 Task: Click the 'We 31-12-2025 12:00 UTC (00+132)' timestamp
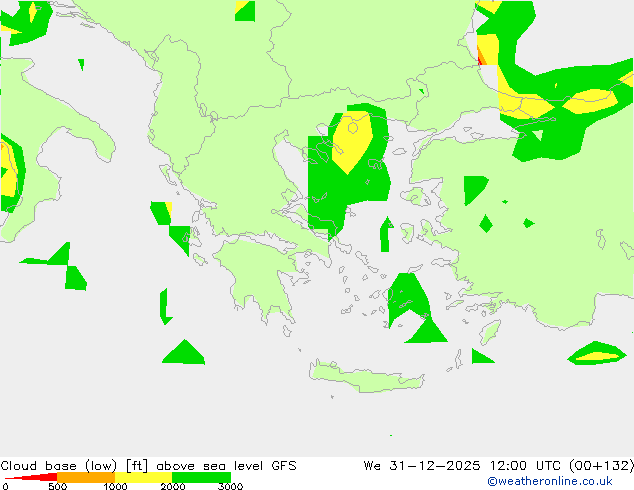point(499,466)
